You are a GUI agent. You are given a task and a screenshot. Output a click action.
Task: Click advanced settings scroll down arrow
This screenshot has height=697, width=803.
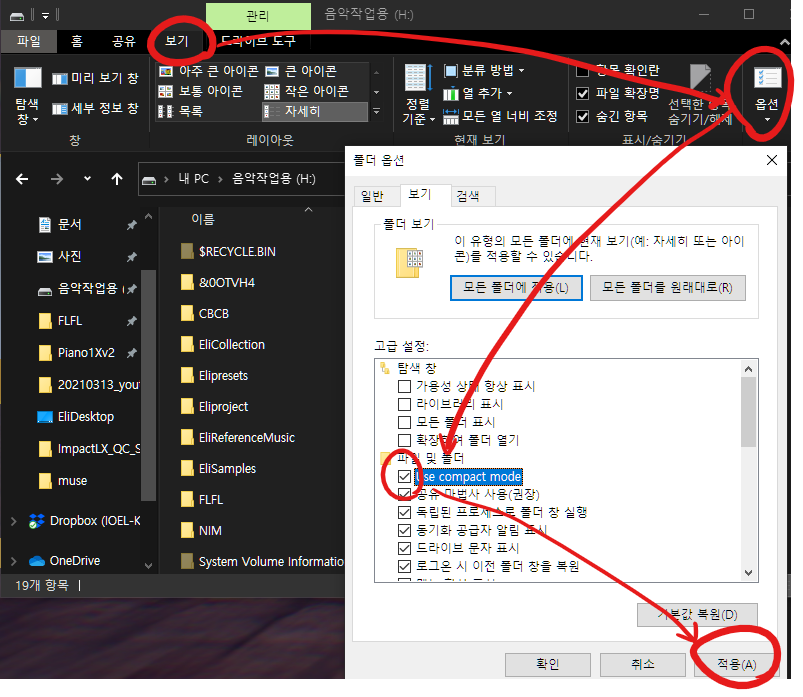point(748,573)
